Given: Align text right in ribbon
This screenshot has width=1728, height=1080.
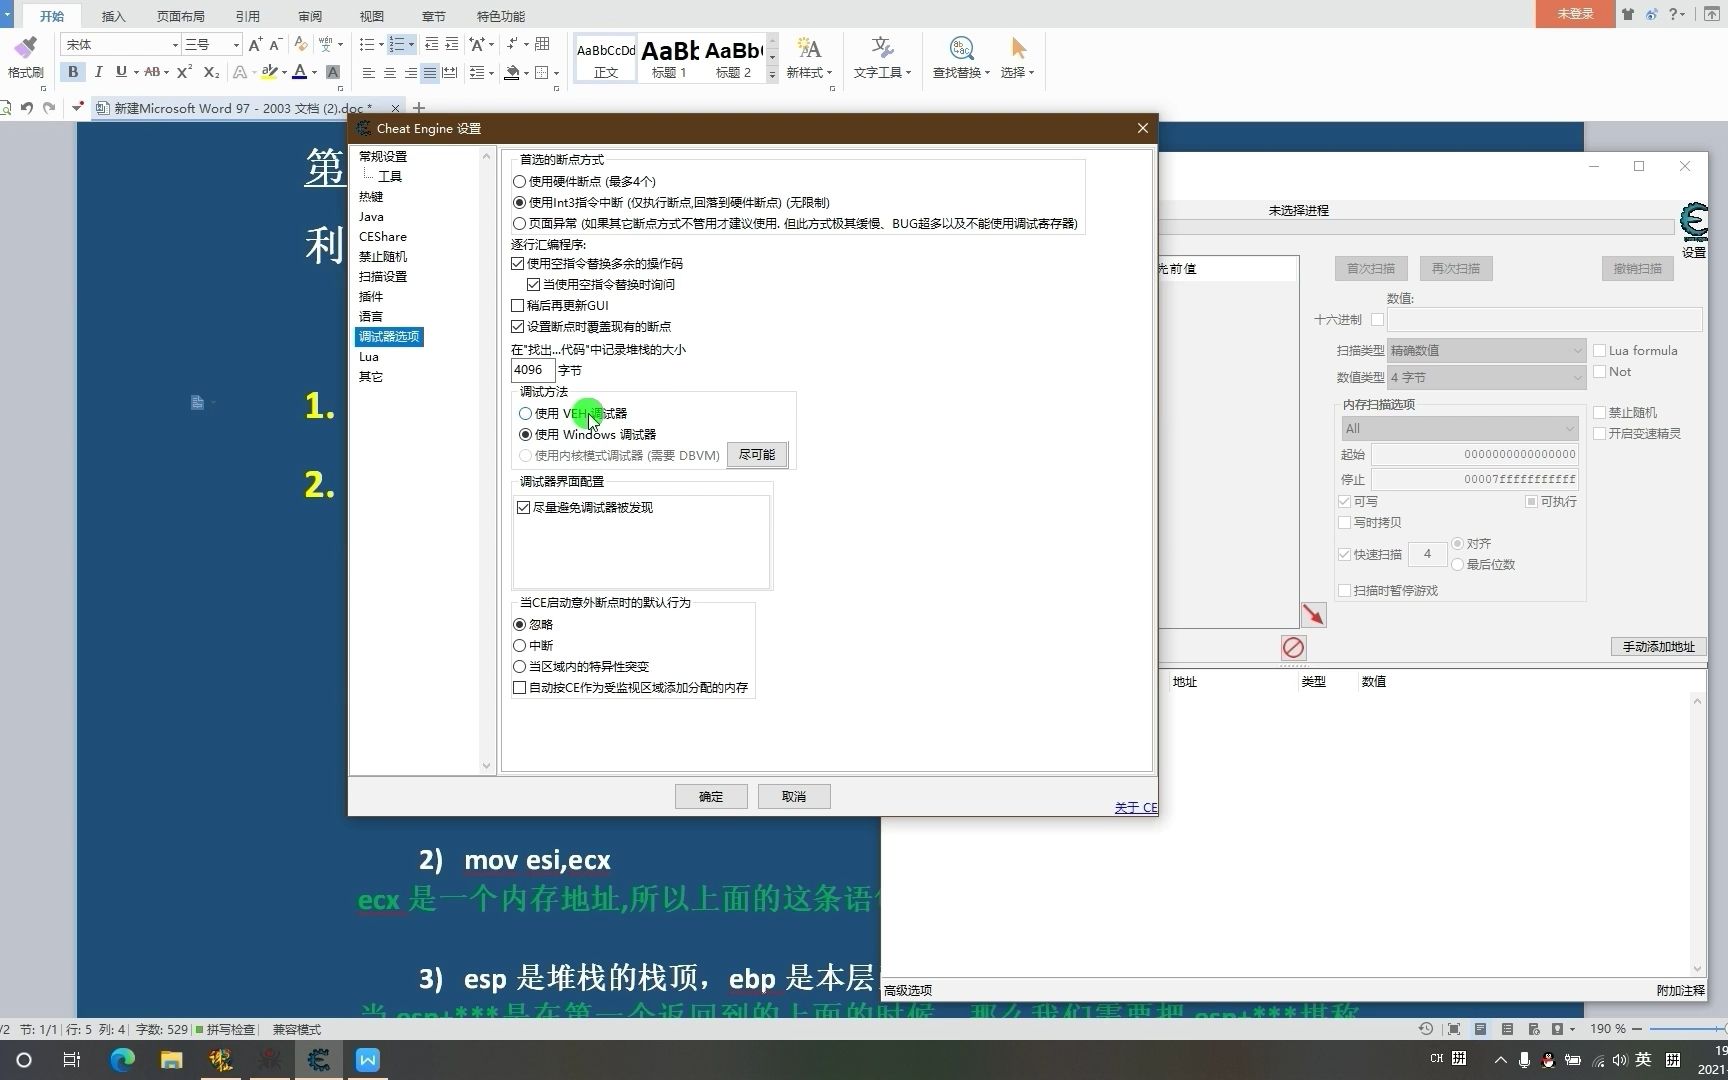Looking at the screenshot, I should point(410,72).
